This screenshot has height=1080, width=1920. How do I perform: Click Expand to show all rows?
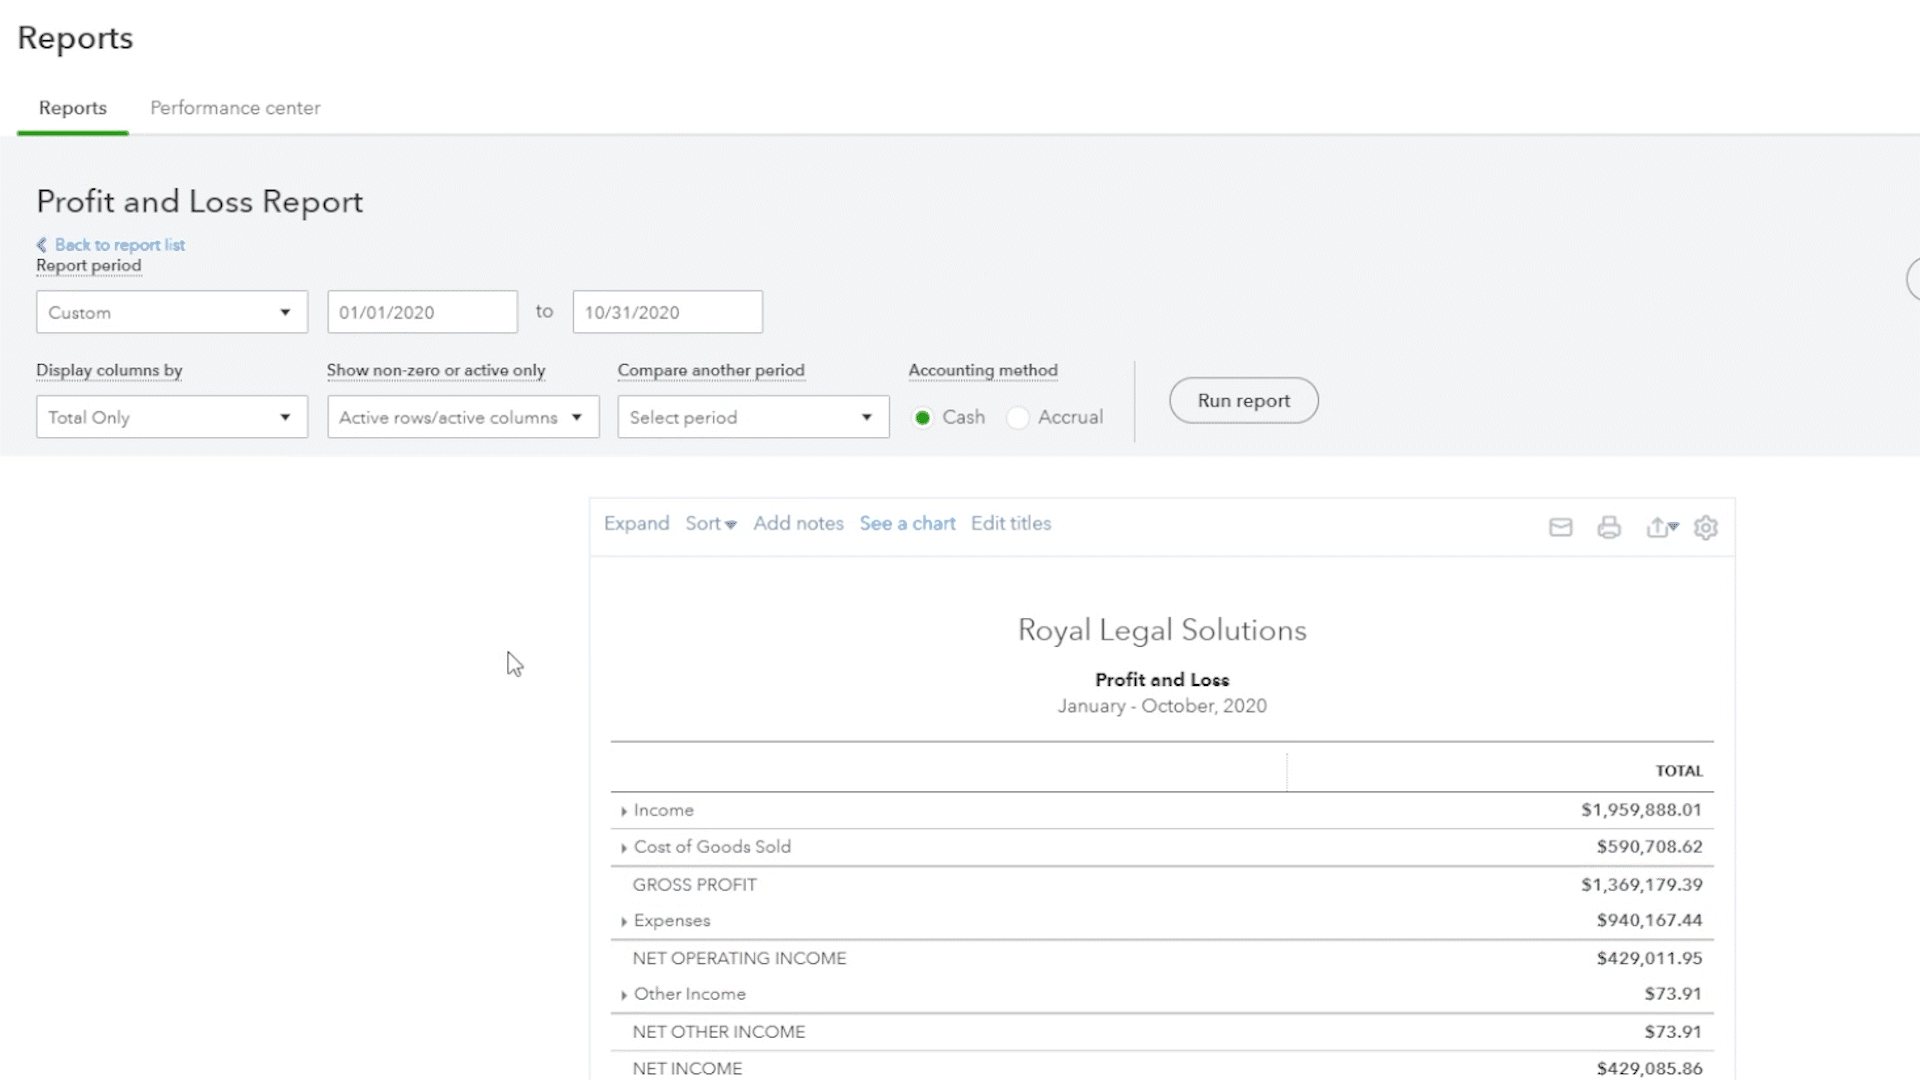click(x=636, y=523)
